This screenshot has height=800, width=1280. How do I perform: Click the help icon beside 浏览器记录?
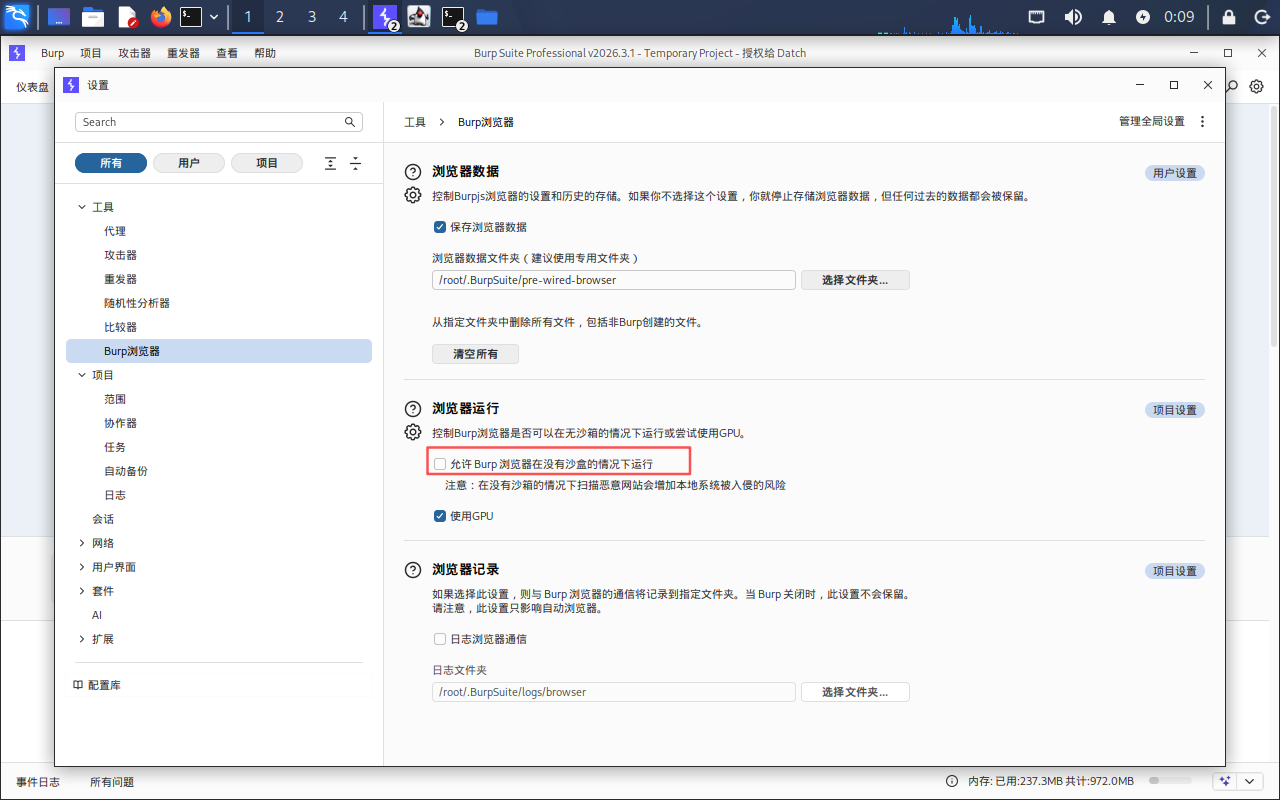point(413,570)
